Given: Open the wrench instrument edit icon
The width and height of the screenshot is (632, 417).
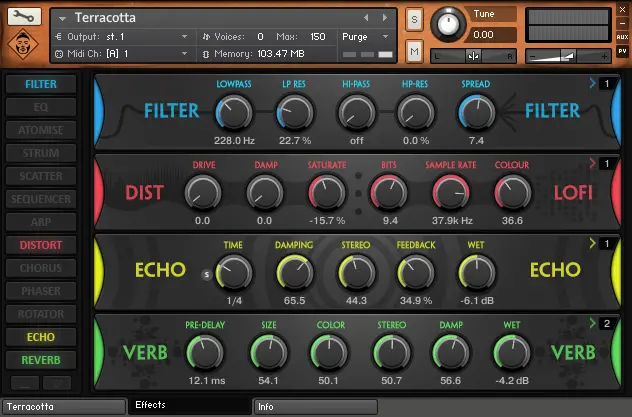Looking at the screenshot, I should click(24, 17).
